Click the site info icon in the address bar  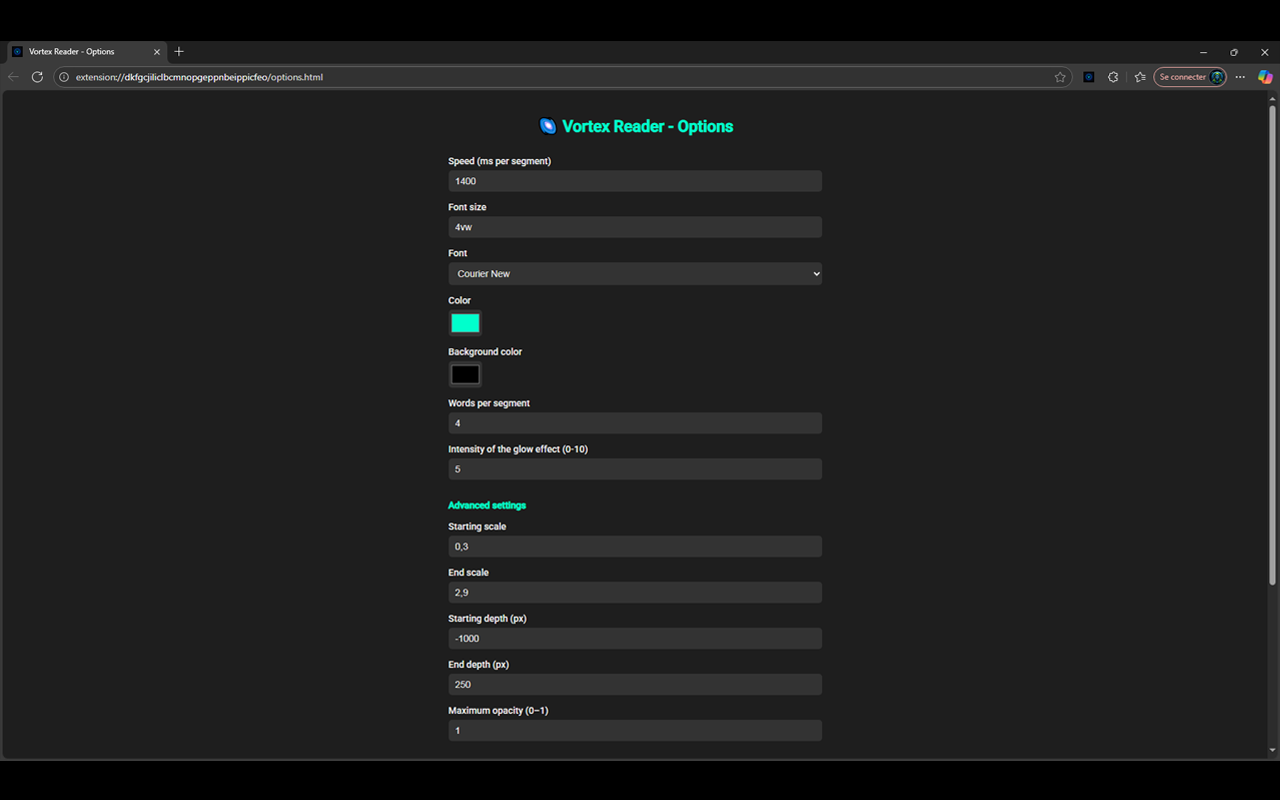(x=62, y=76)
